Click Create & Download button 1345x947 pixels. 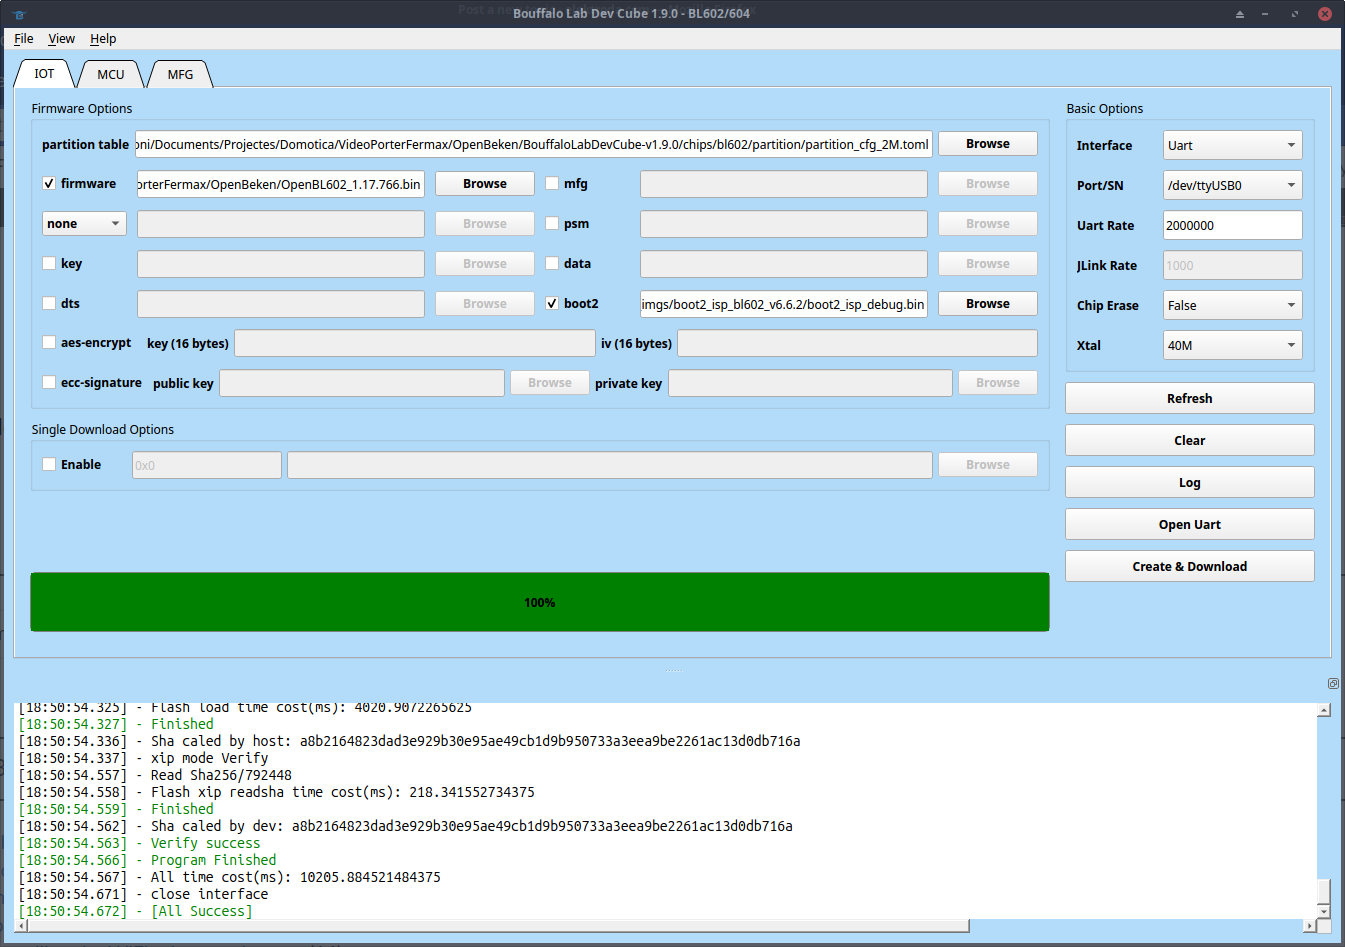coord(1189,566)
